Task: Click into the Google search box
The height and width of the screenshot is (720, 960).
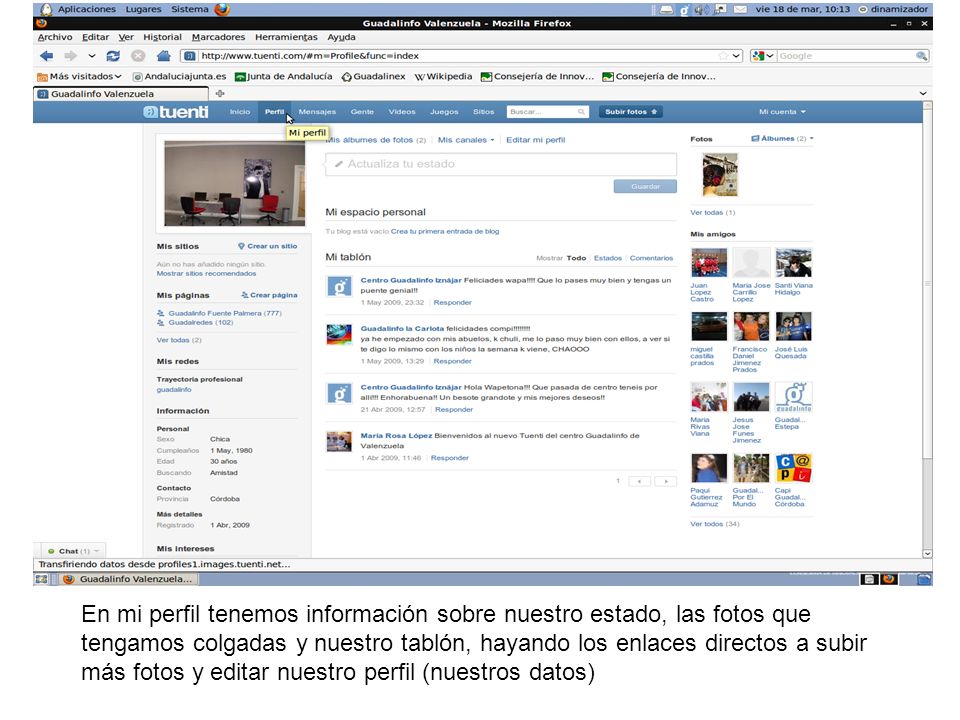Action: [x=846, y=56]
